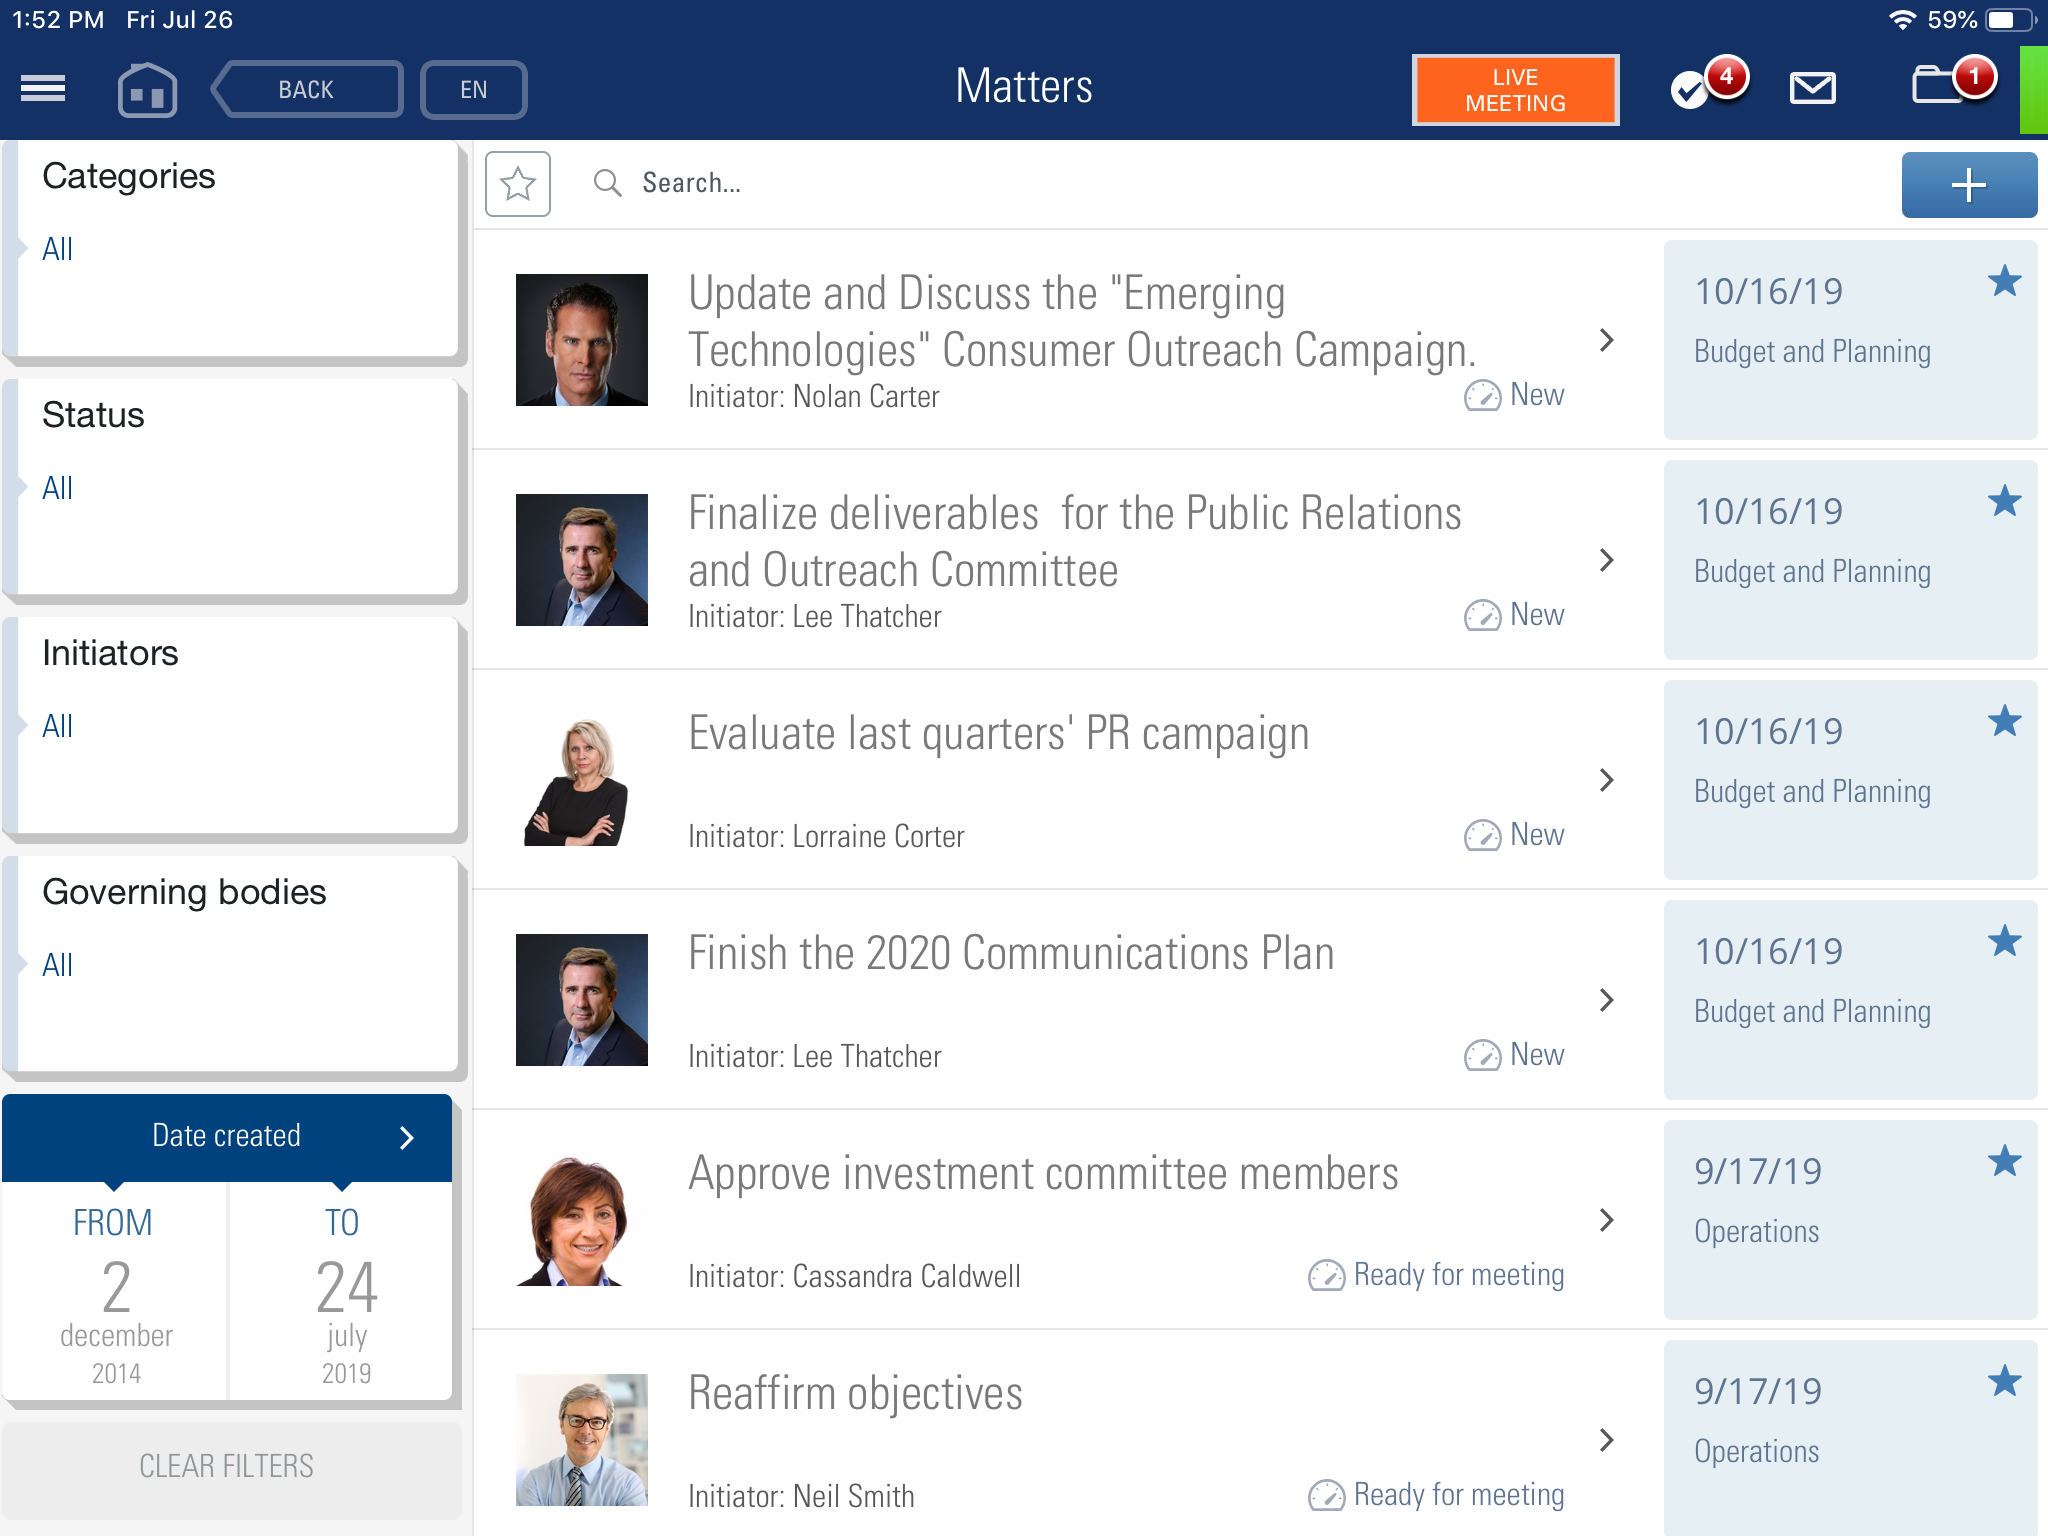Select All under Governing bodies filter
Screen dimensions: 2048x1536
(58, 965)
